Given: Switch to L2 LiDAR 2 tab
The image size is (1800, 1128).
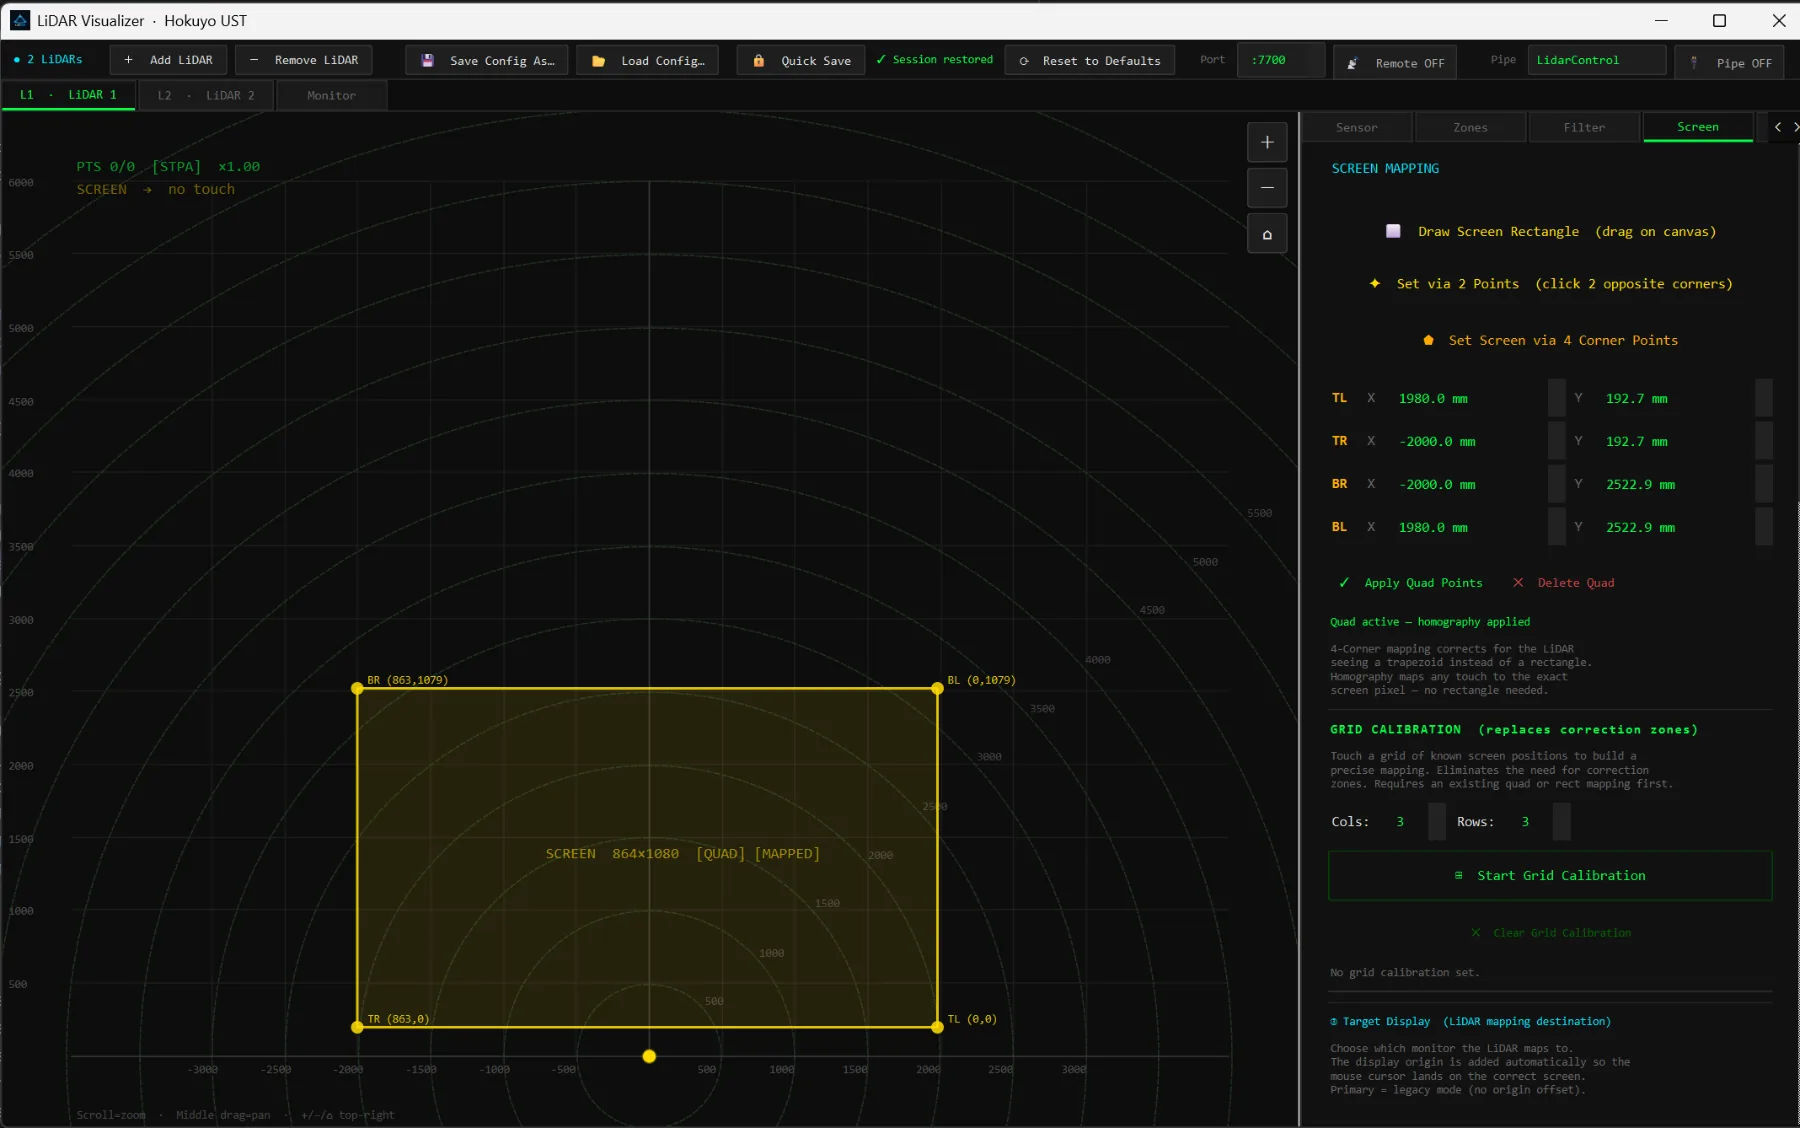Looking at the screenshot, I should (206, 95).
